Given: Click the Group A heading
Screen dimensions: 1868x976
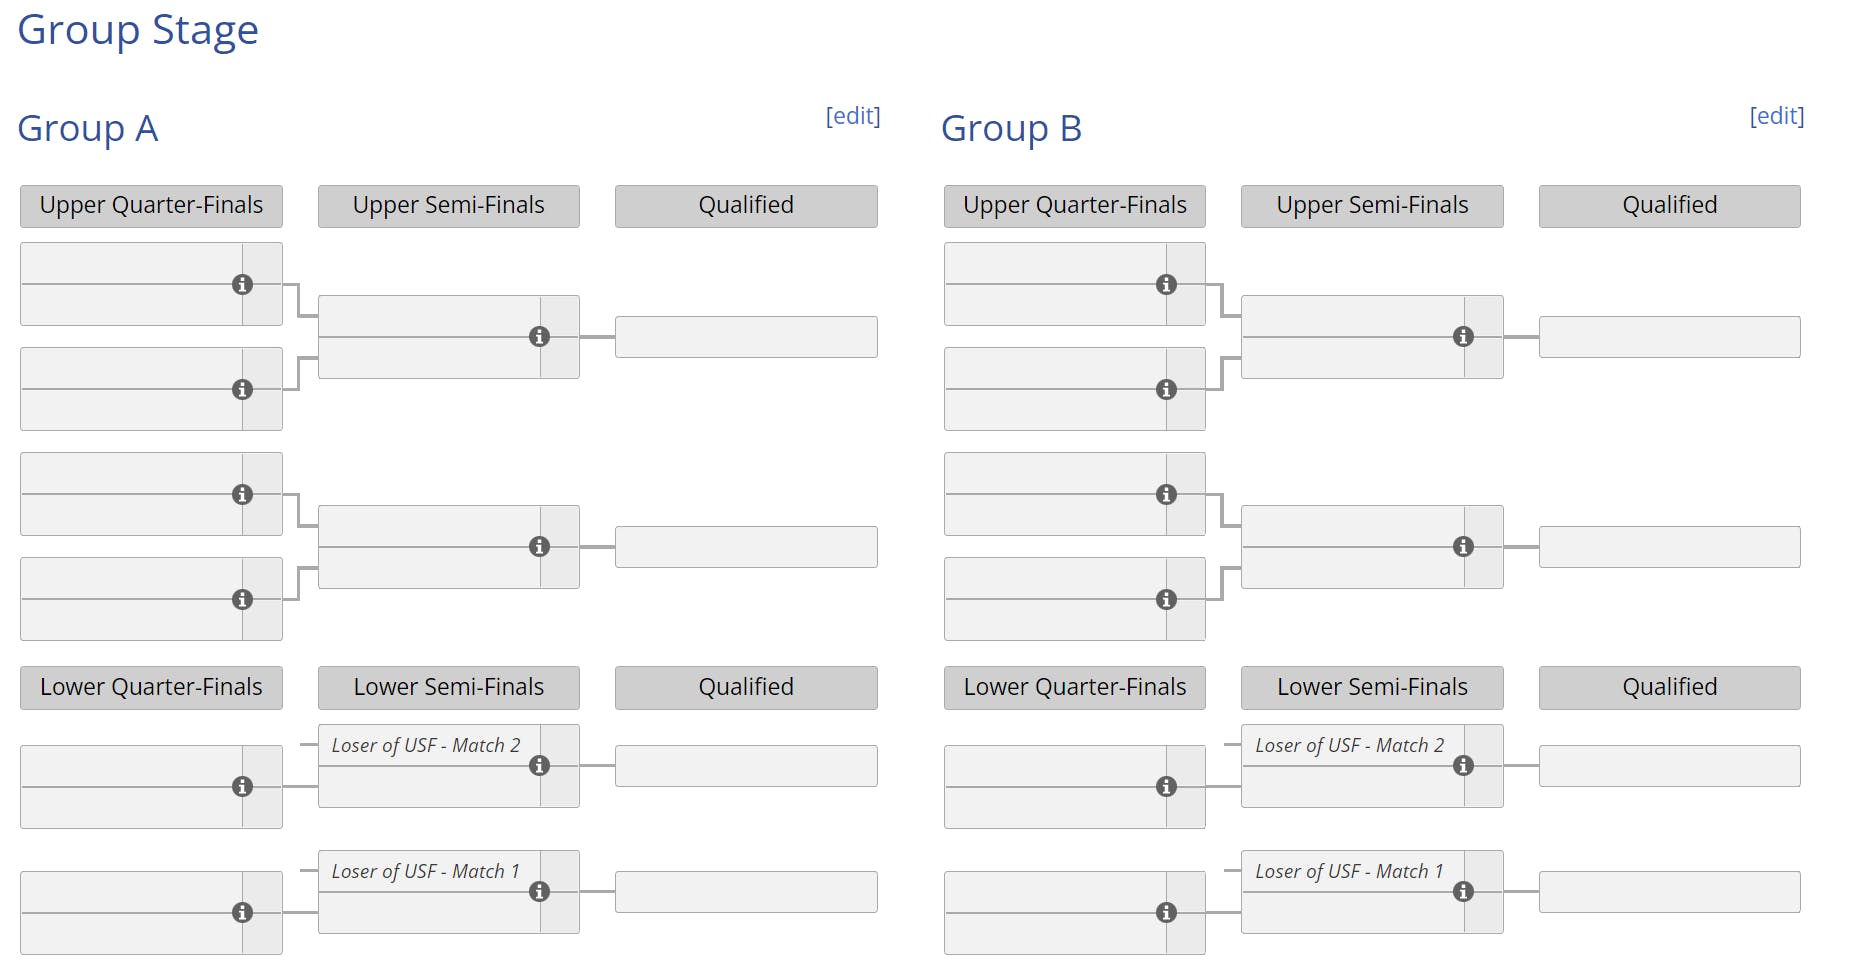Looking at the screenshot, I should 88,129.
